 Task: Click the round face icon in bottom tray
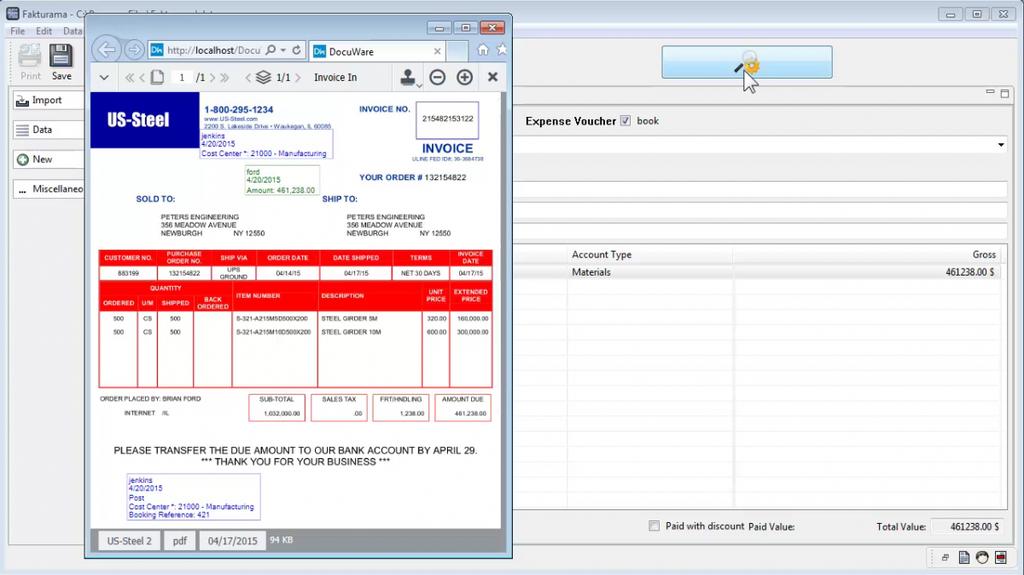[982, 557]
